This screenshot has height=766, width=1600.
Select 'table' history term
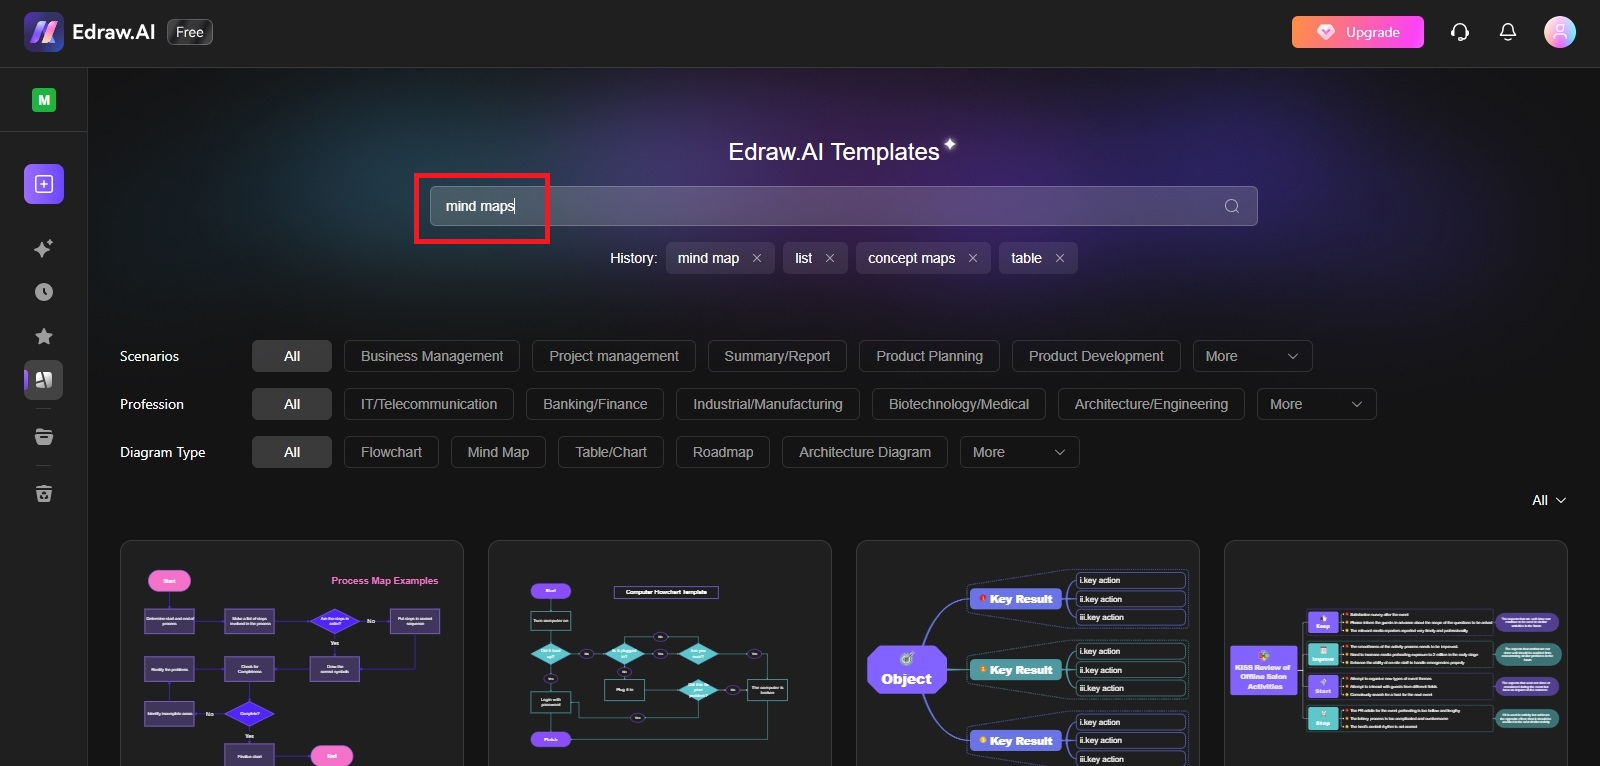pos(1026,258)
